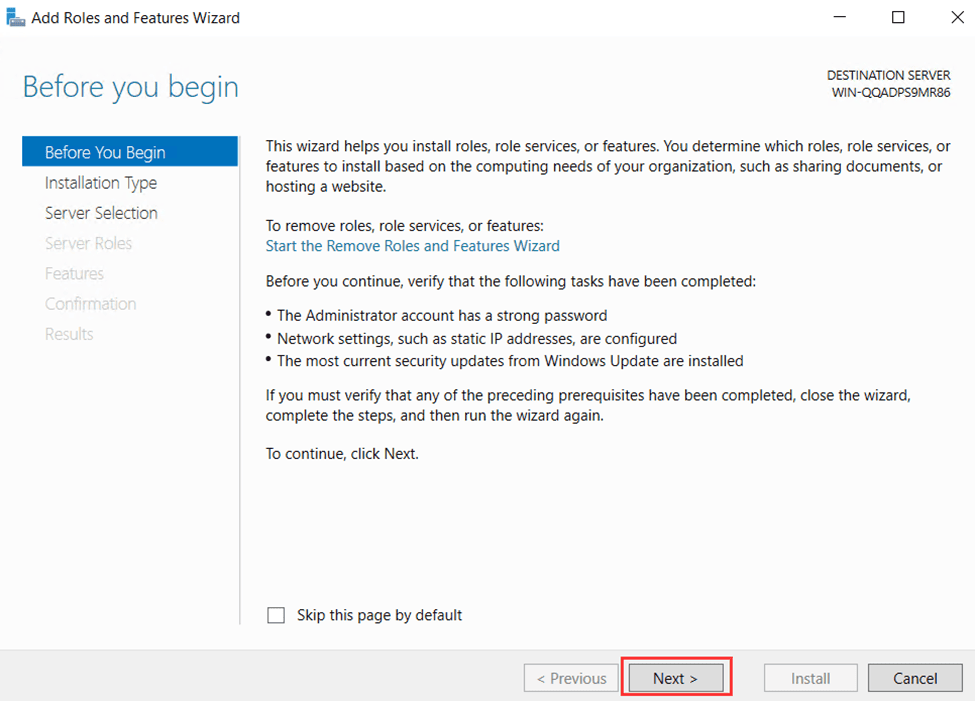975x701 pixels.
Task: Click Next to continue the wizard
Action: point(677,678)
